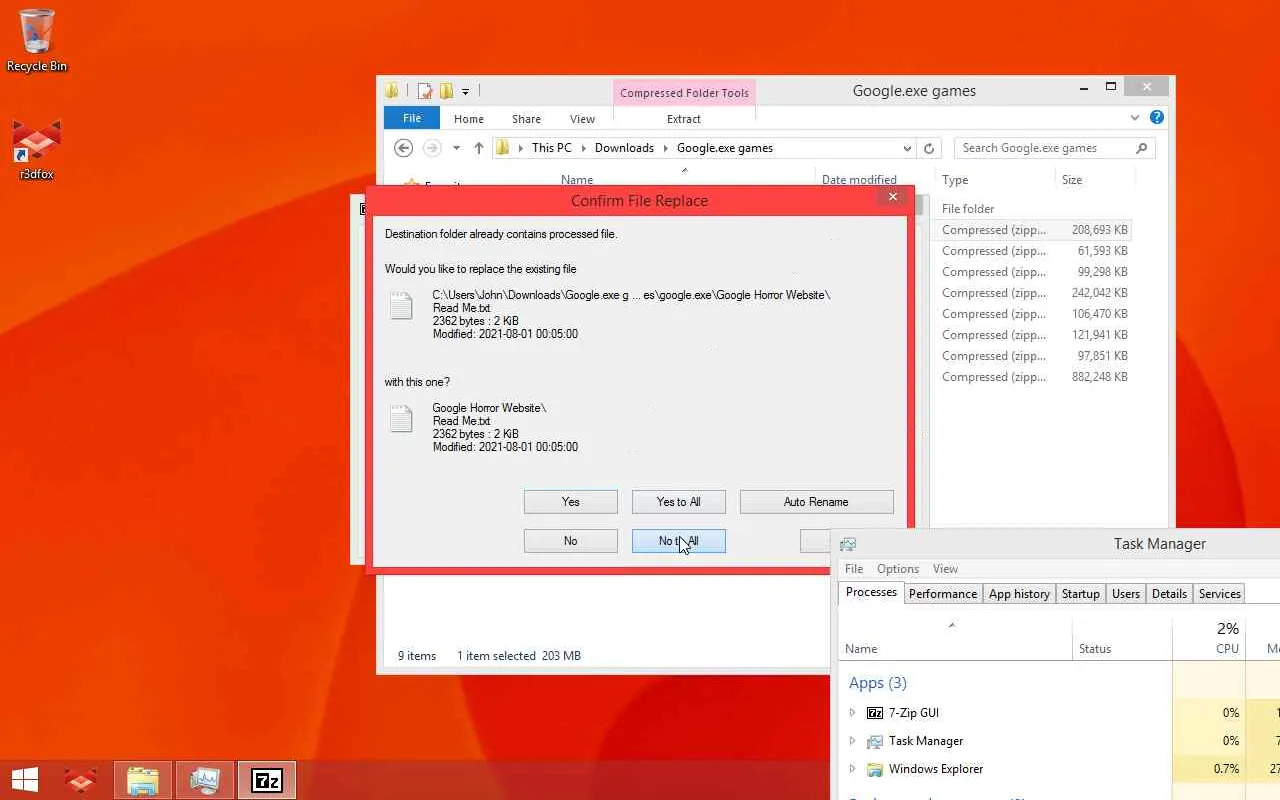1280x800 pixels.
Task: Sort processes by the CPU column
Action: tap(1209, 637)
